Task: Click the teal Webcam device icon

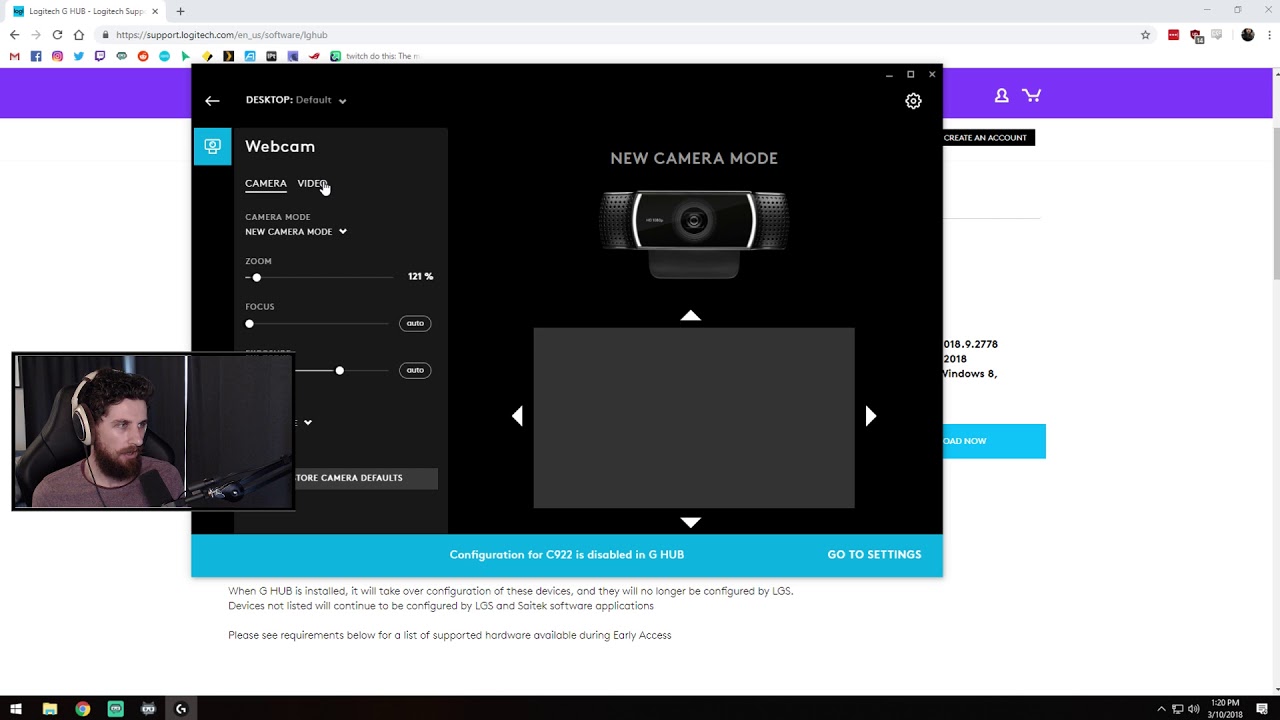Action: click(x=212, y=146)
